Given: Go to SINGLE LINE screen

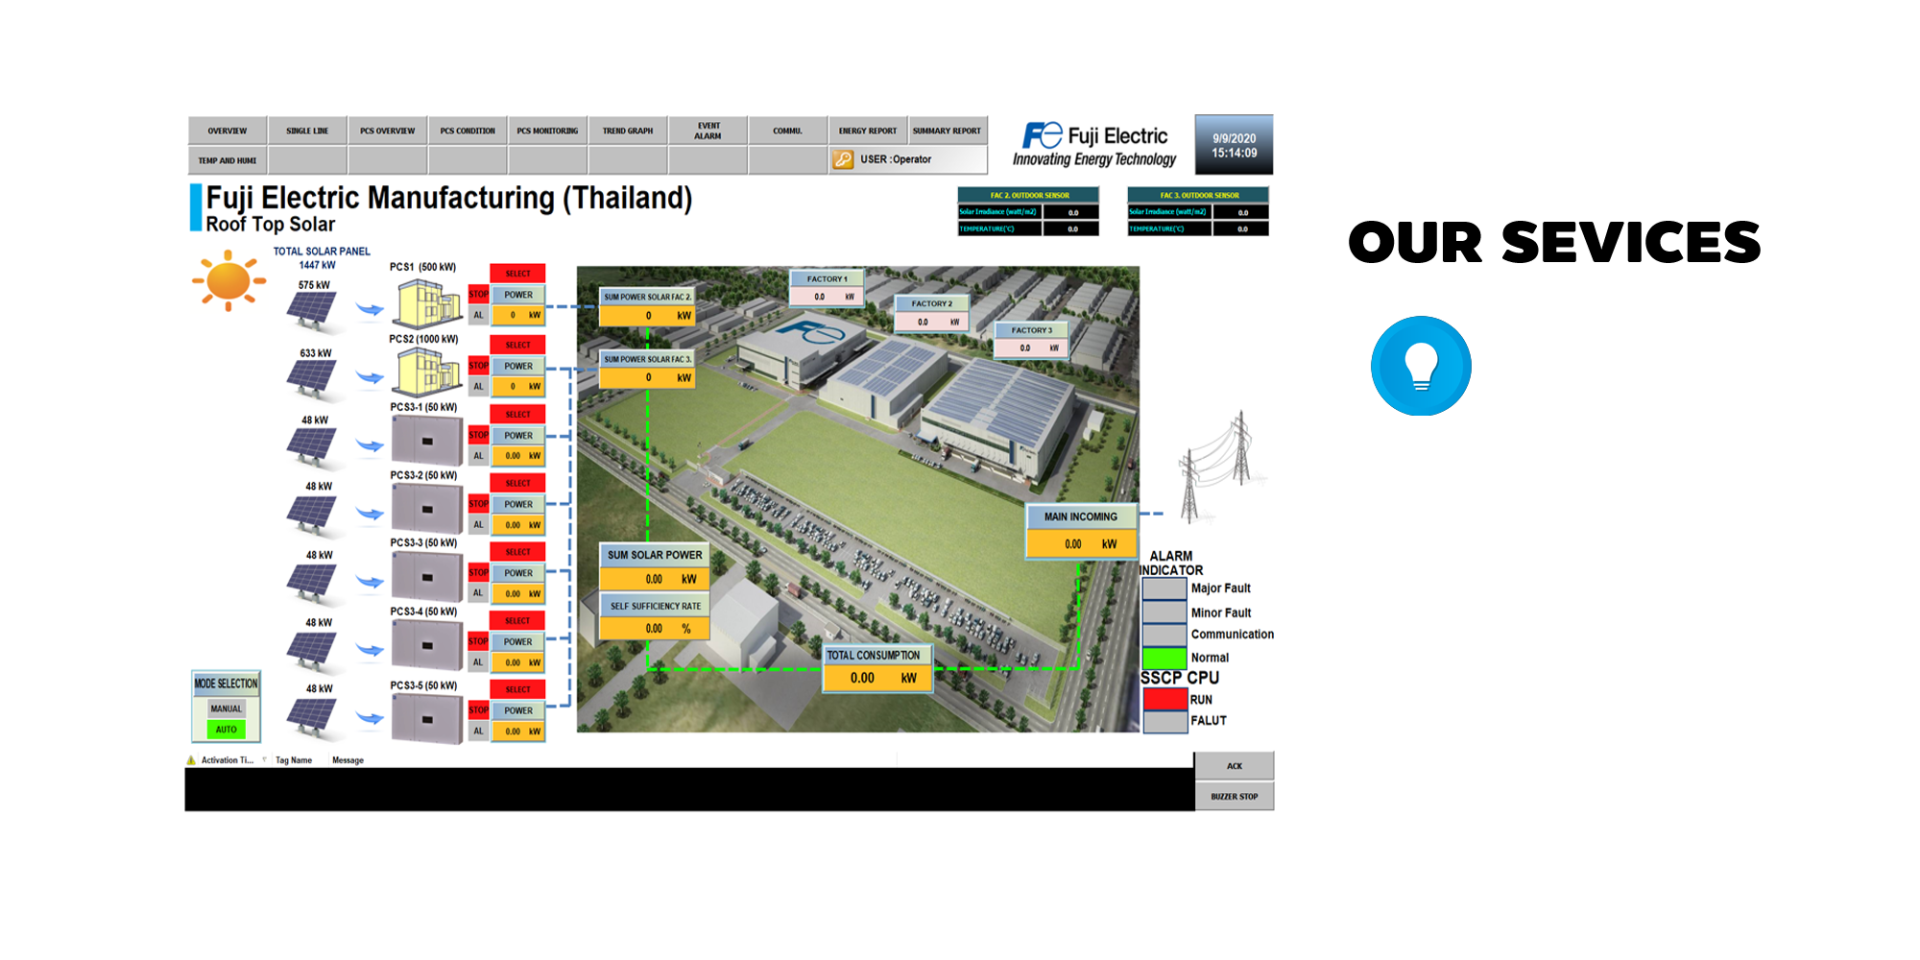Looking at the screenshot, I should pos(307,131).
